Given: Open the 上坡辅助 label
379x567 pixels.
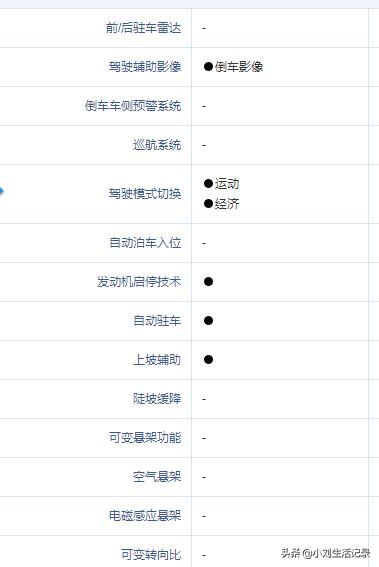Looking at the screenshot, I should [x=157, y=360].
